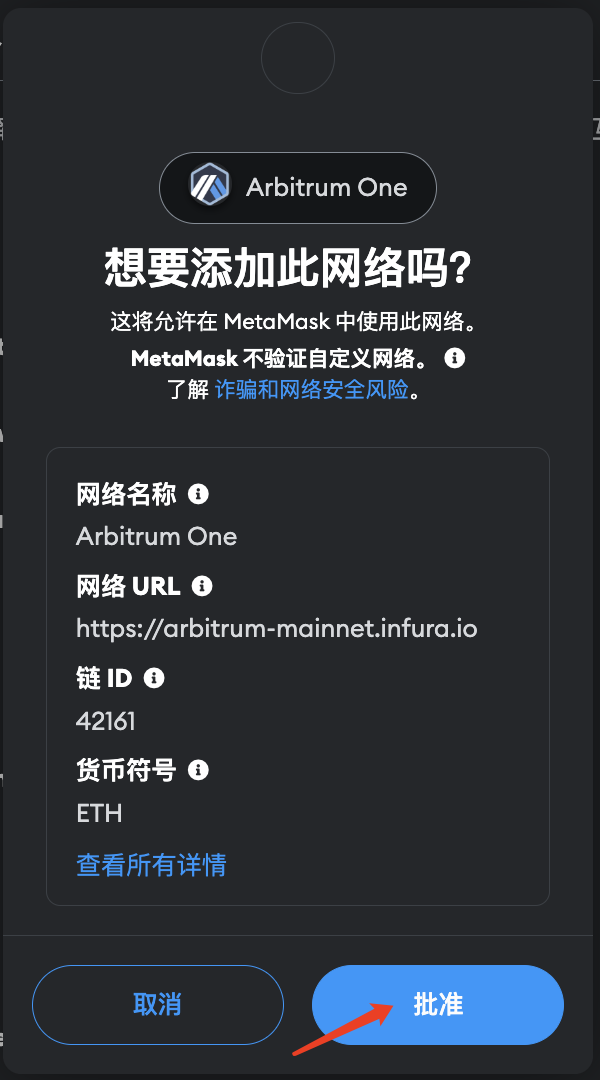The image size is (600, 1080).
Task: Click the empty circular avatar at top
Action: (298, 58)
